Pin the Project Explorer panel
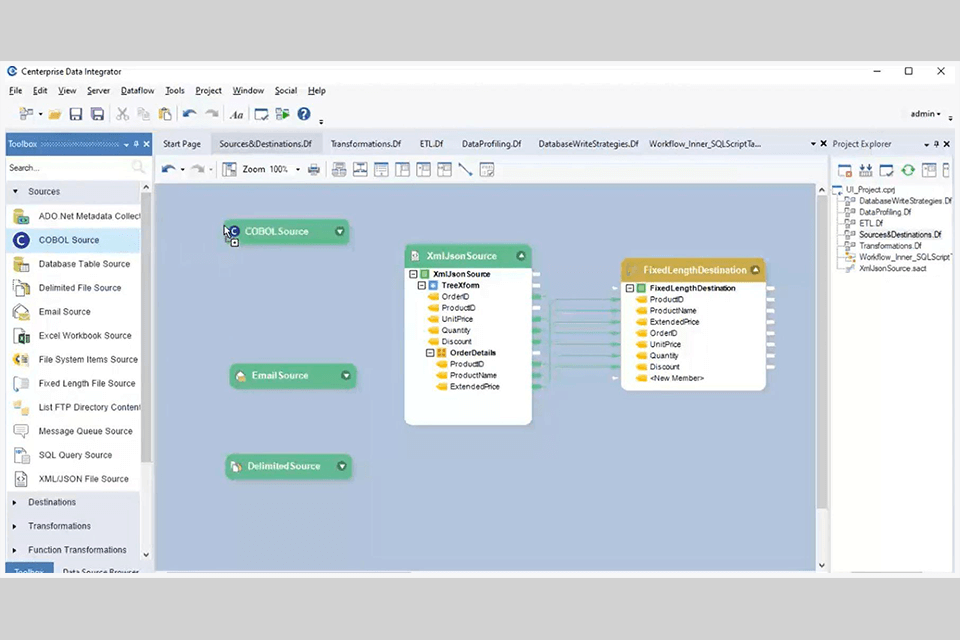Viewport: 960px width, 640px height. [936, 144]
